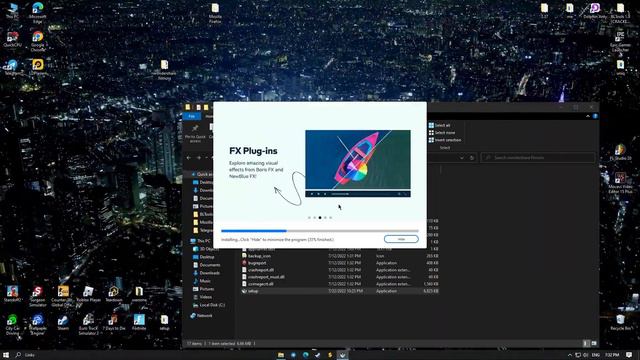Click the Back arrow in File Explorer
Image resolution: width=640 pixels, height=360 pixels.
pyautogui.click(x=189, y=158)
